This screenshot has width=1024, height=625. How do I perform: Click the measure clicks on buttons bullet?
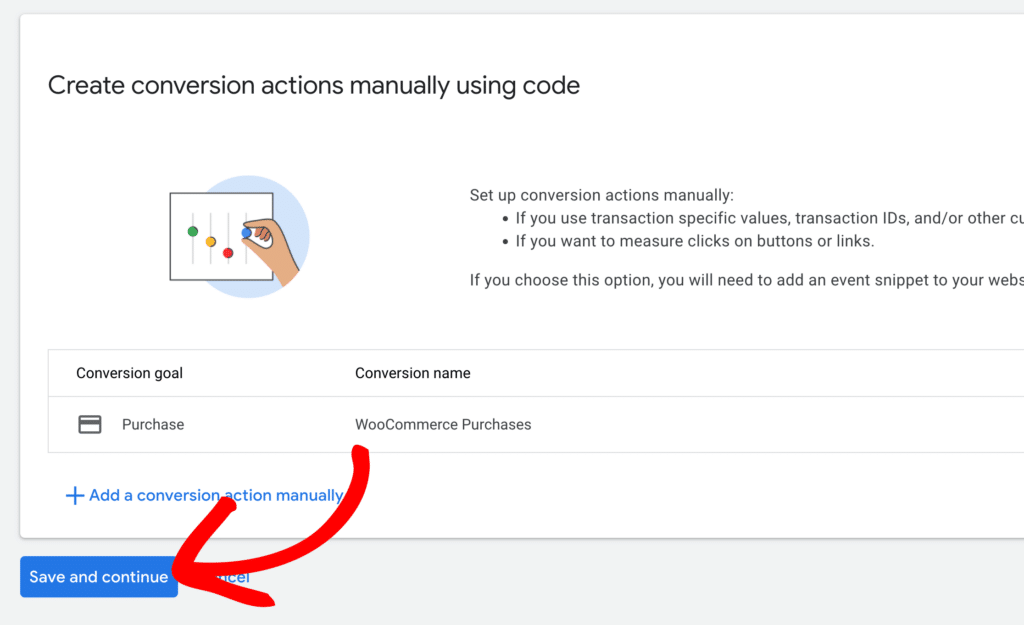point(694,241)
